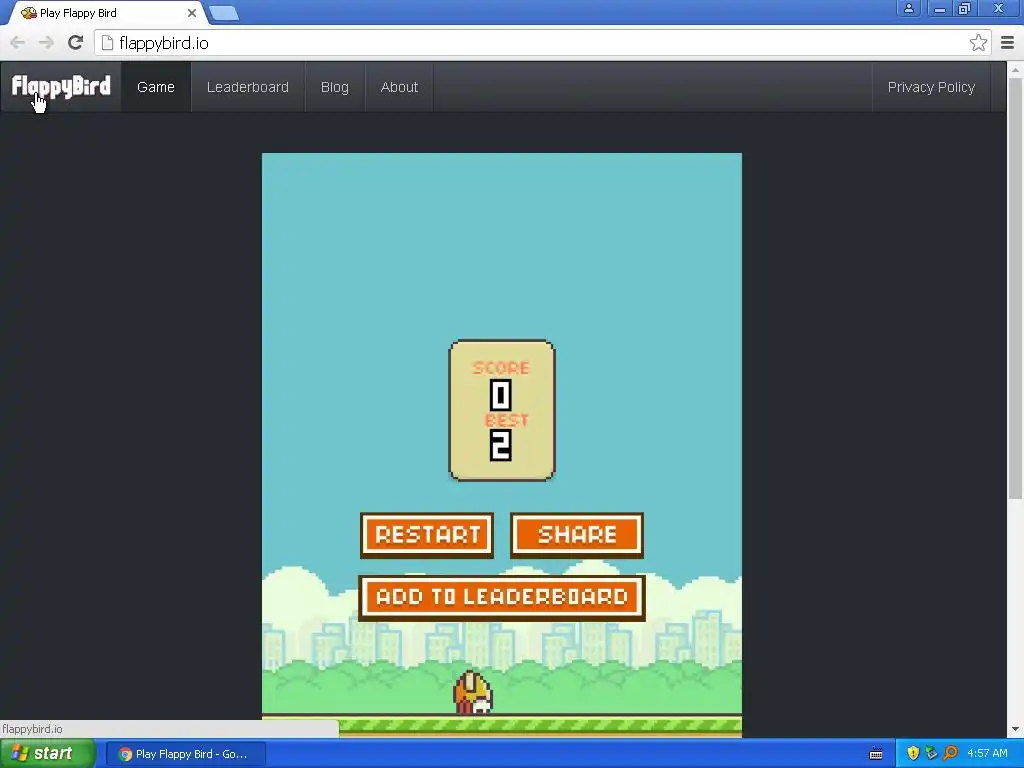Click the SHARE score button

pyautogui.click(x=577, y=536)
